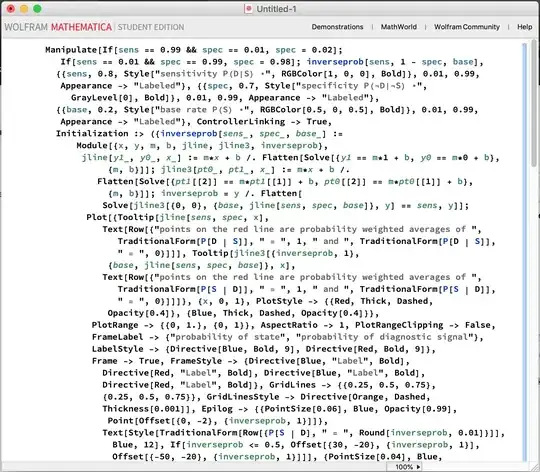Click PointSize[0.06] in the code
Image resolution: width=540 pixels, height=472 pixels.
pyautogui.click(x=303, y=409)
